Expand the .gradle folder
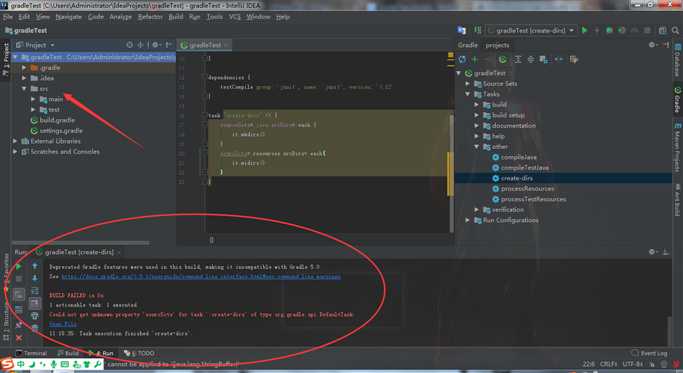683x373 pixels. [x=24, y=68]
